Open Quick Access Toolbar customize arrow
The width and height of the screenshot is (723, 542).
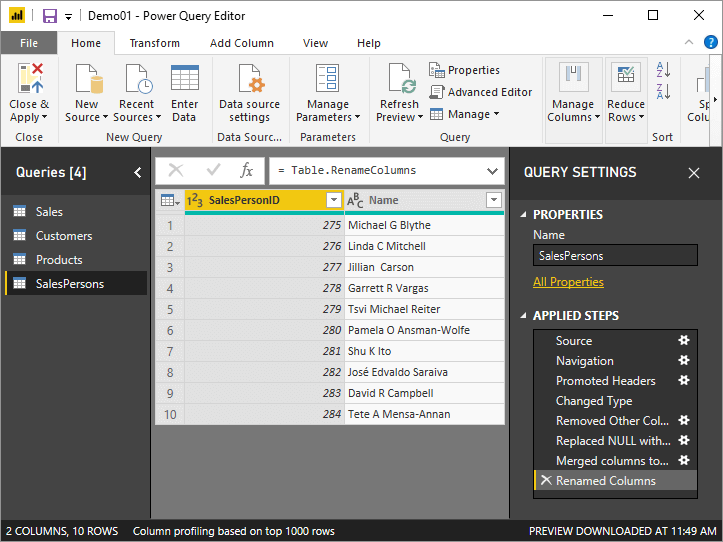pyautogui.click(x=68, y=17)
